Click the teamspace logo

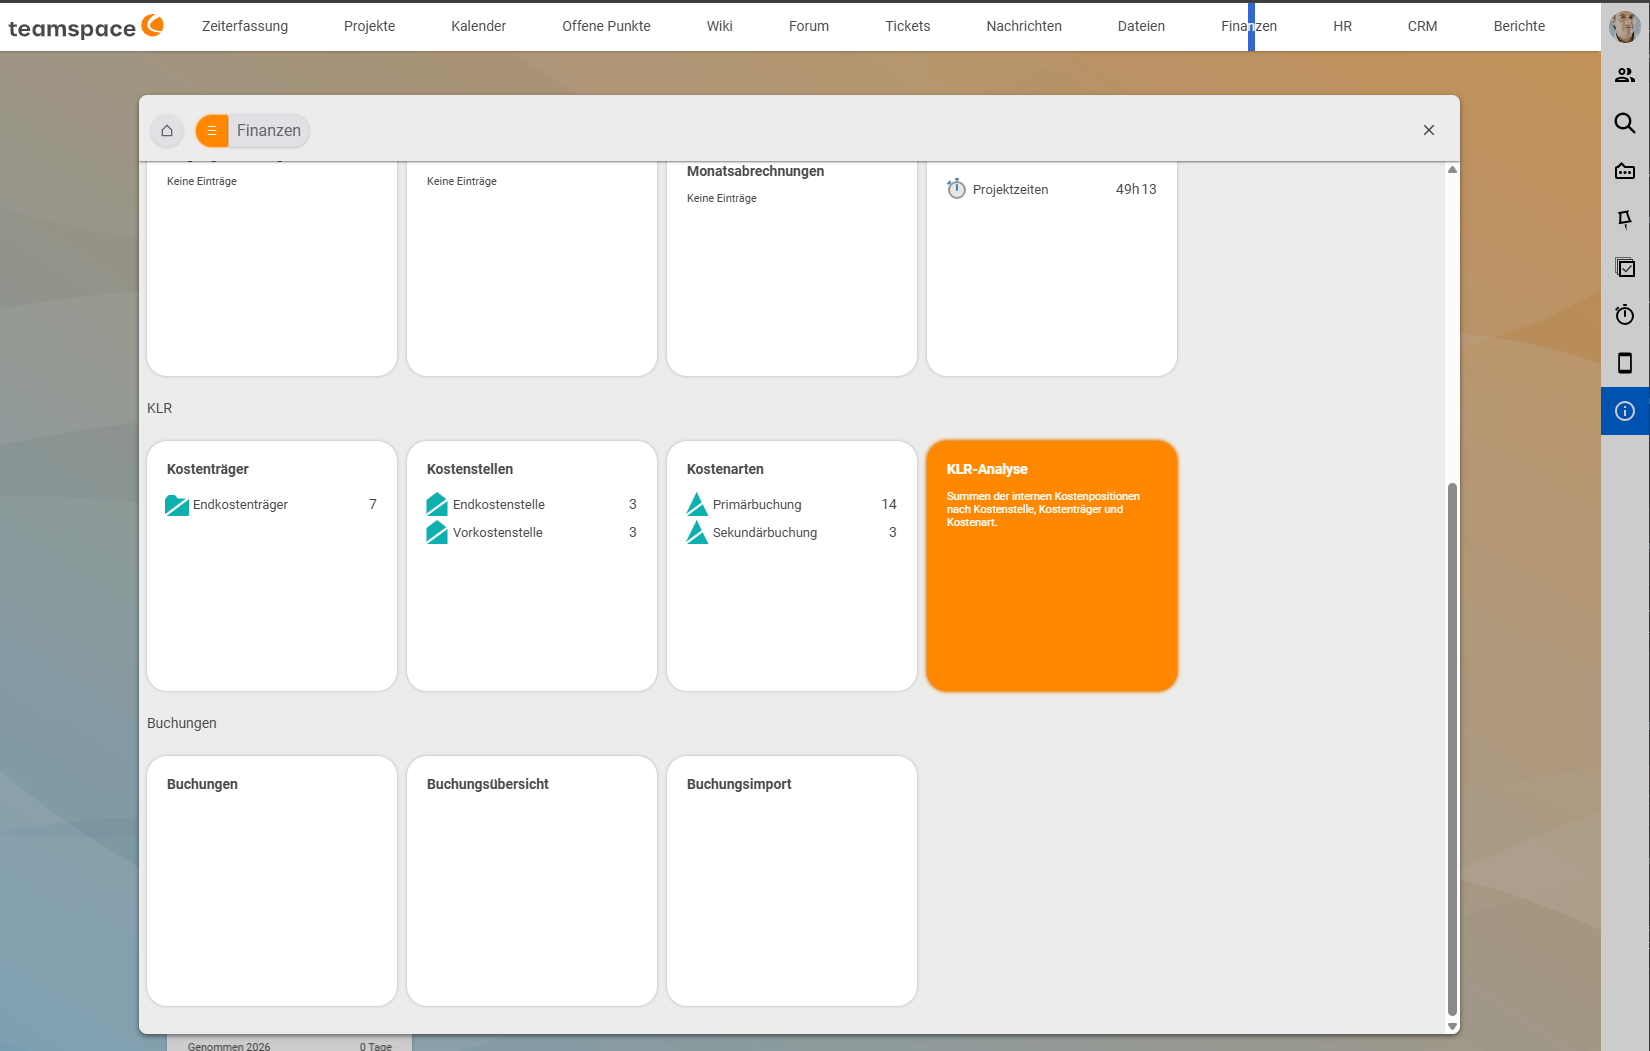tap(86, 27)
